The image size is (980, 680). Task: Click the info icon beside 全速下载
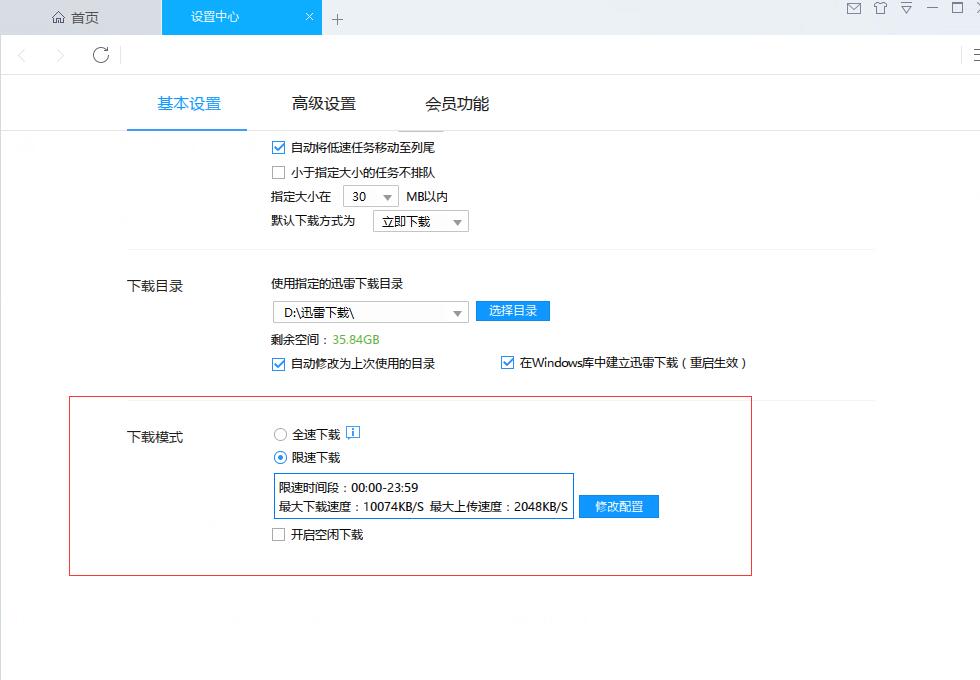point(355,434)
